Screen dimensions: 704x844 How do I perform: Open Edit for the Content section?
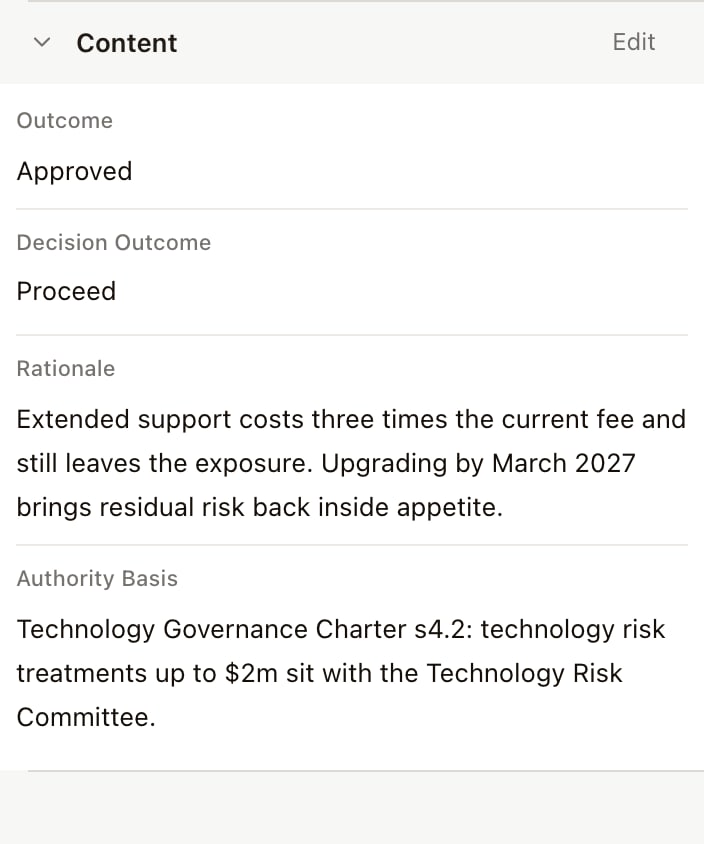(x=633, y=42)
